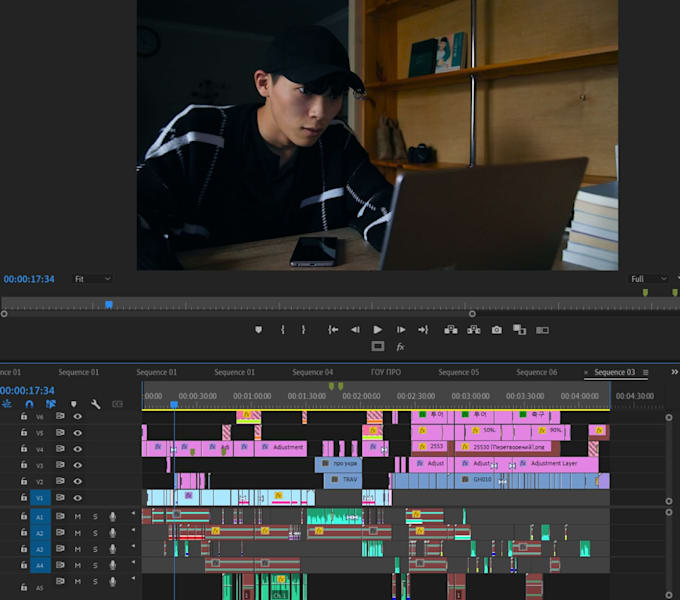Click monitor zoom scroll bar right handle

pyautogui.click(x=472, y=314)
